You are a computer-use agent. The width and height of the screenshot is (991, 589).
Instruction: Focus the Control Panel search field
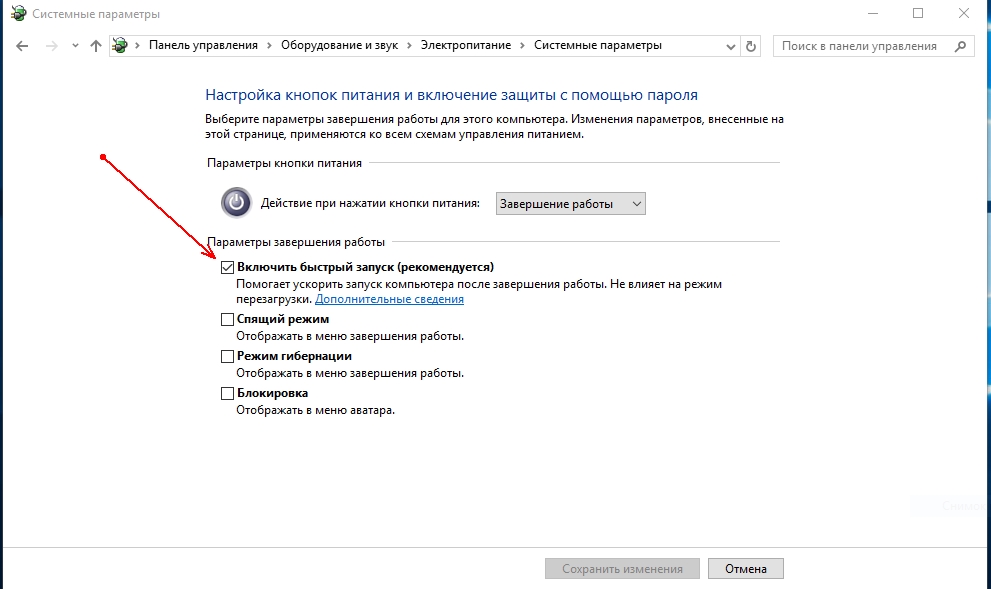point(860,46)
